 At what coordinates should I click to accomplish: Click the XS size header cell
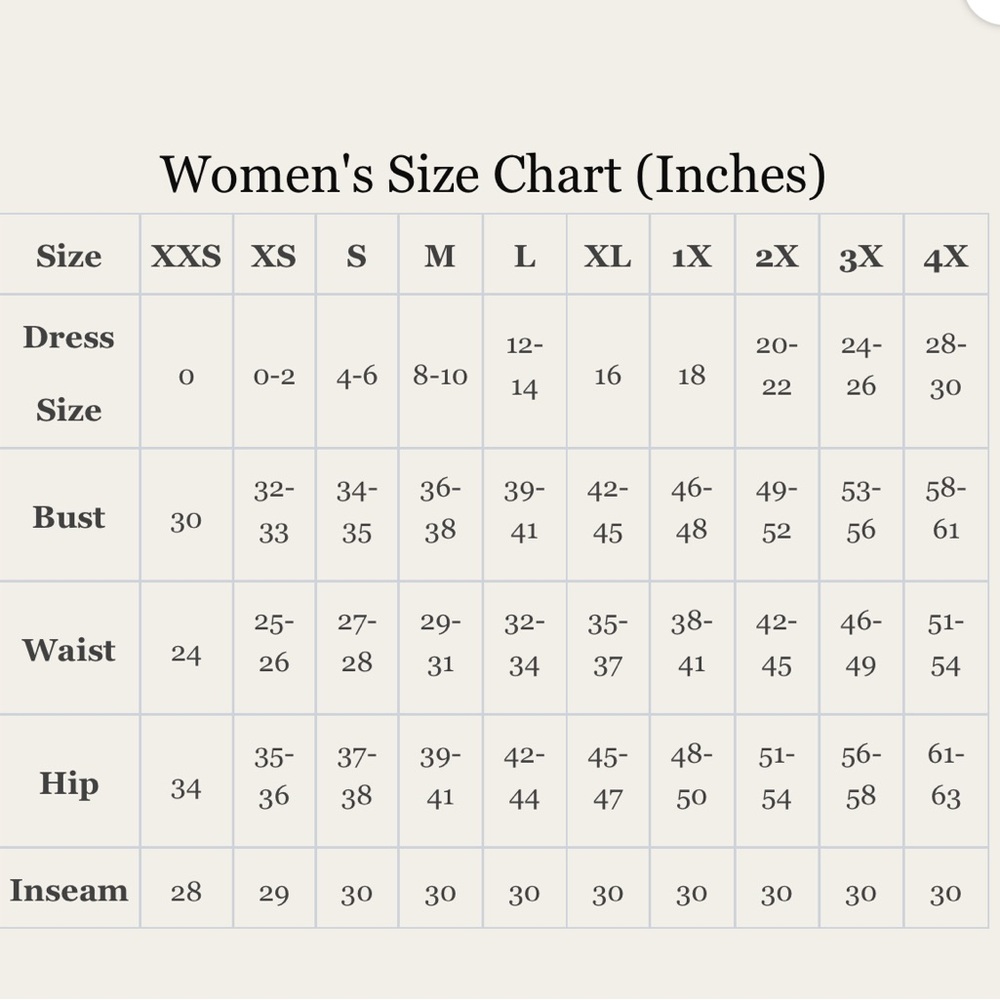[x=274, y=254]
